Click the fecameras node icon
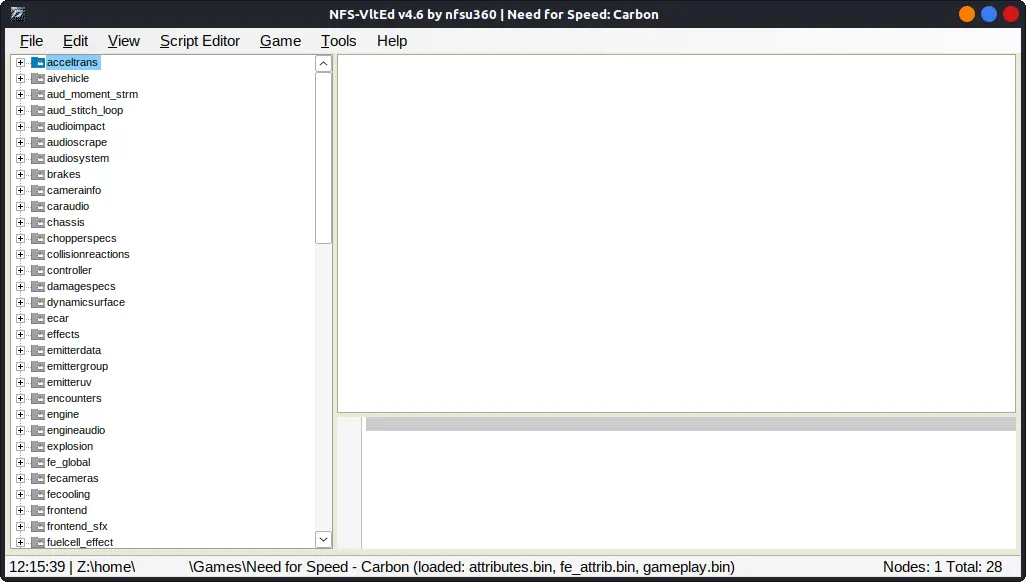1026x582 pixels. (x=38, y=479)
